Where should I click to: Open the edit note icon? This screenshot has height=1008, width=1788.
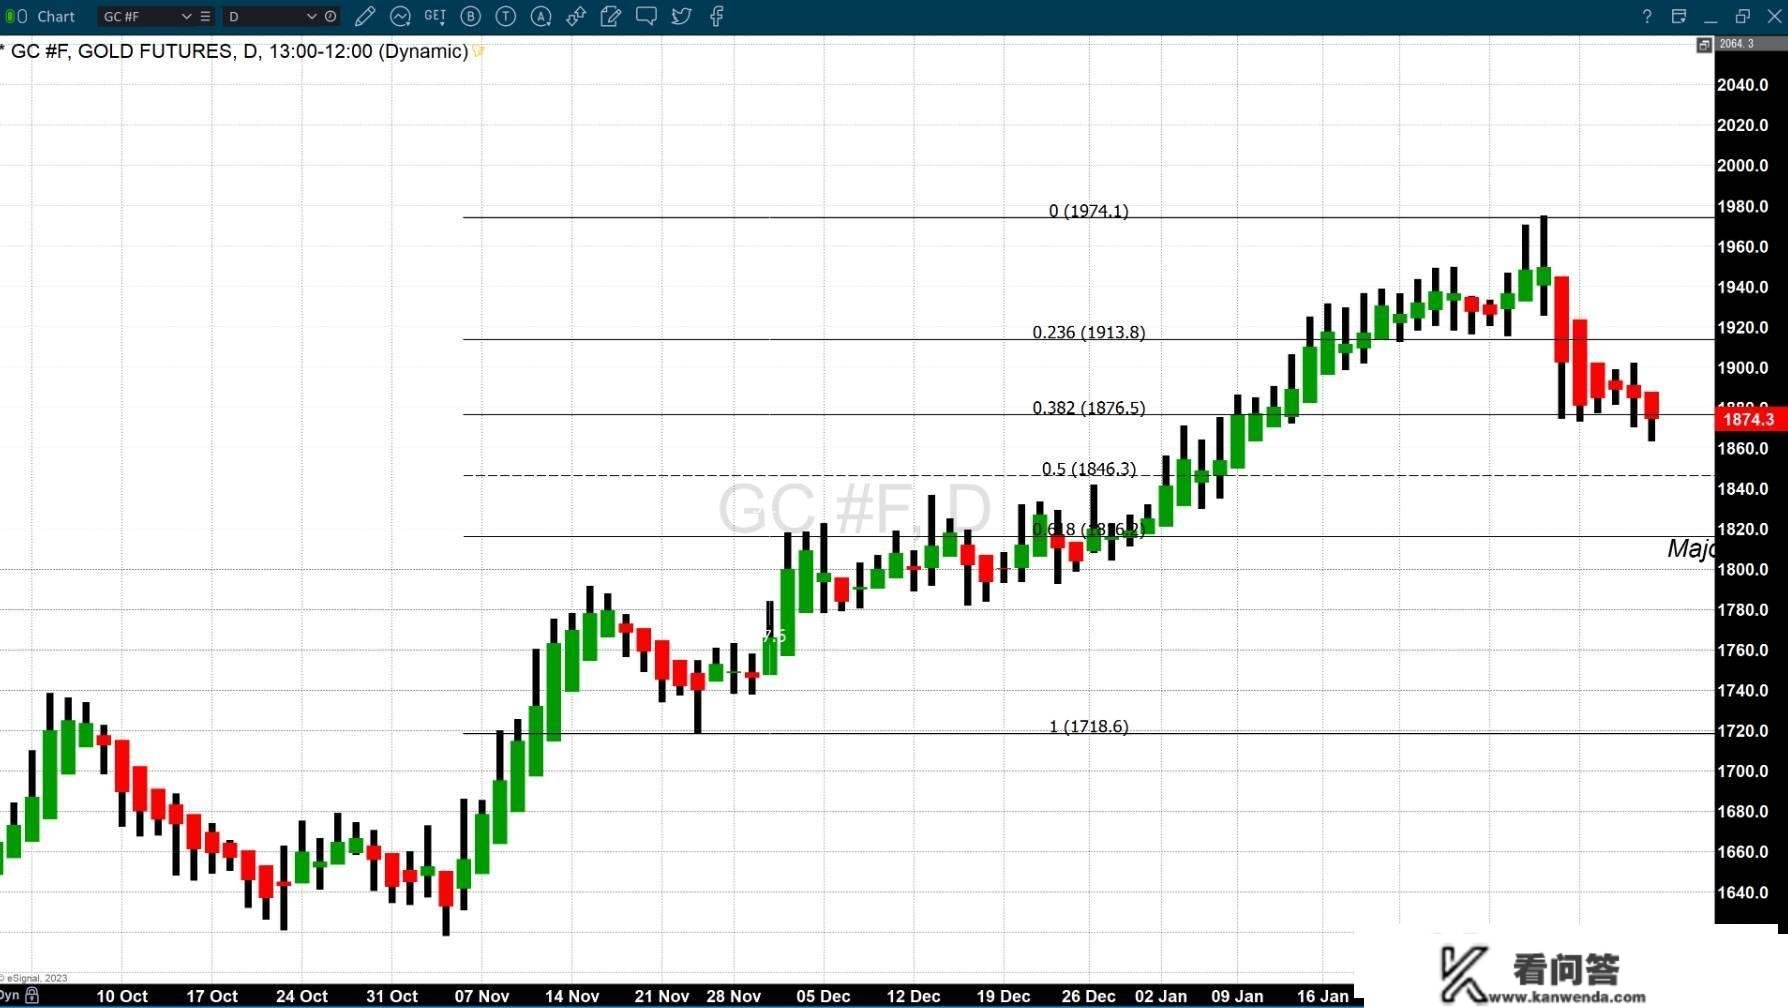coord(611,16)
